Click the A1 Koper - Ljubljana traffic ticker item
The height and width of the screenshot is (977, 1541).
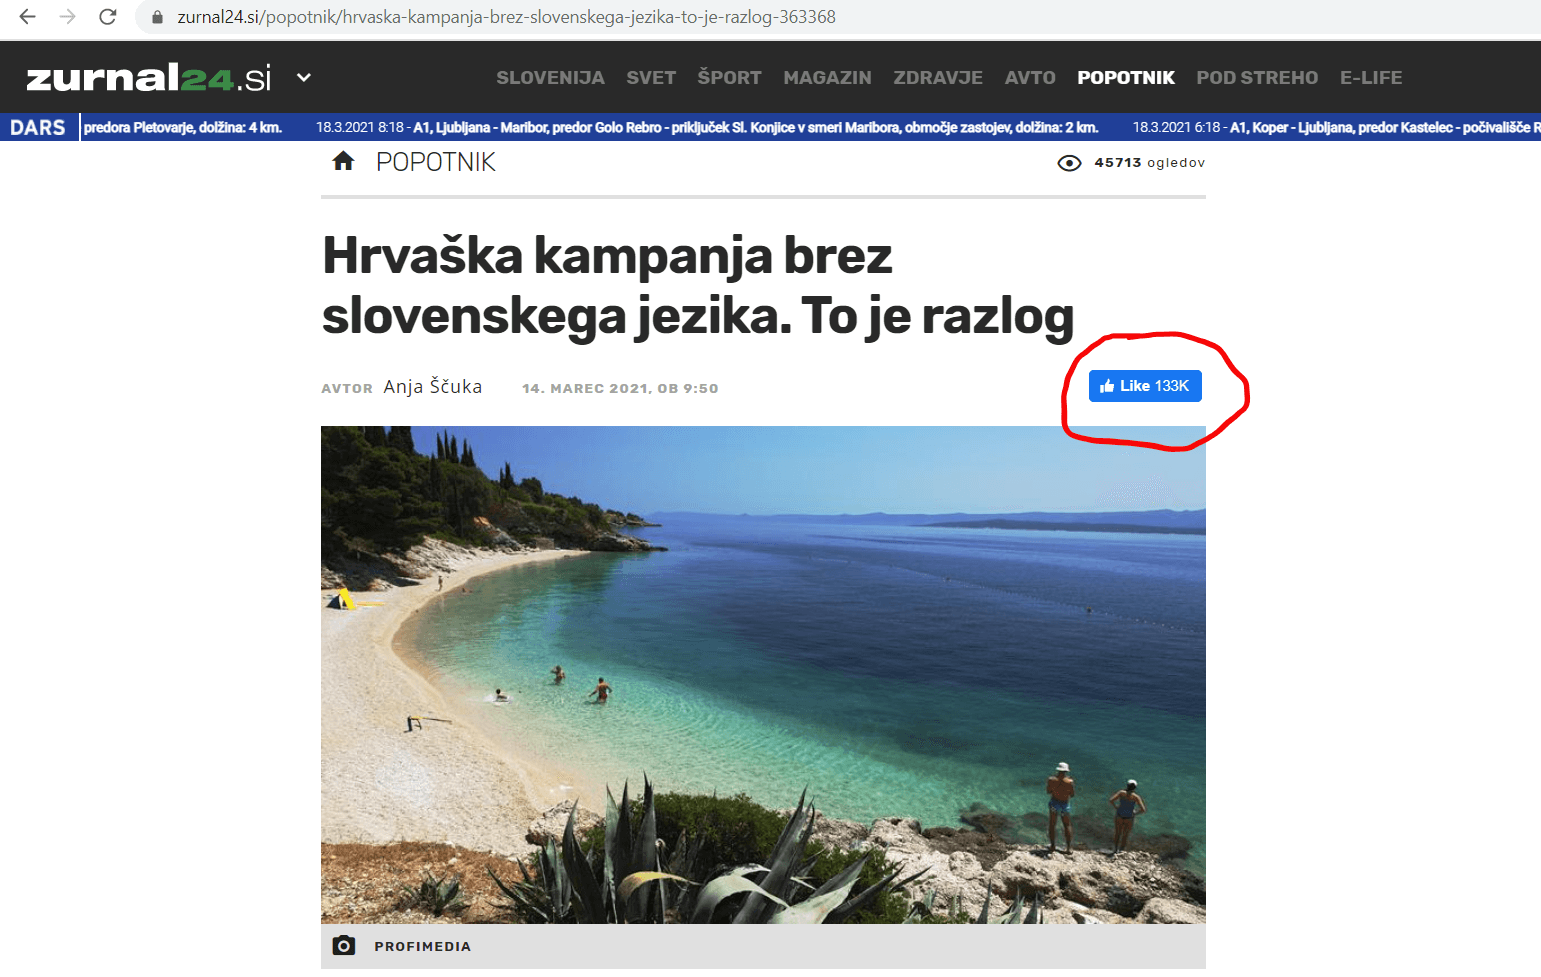pyautogui.click(x=1336, y=127)
